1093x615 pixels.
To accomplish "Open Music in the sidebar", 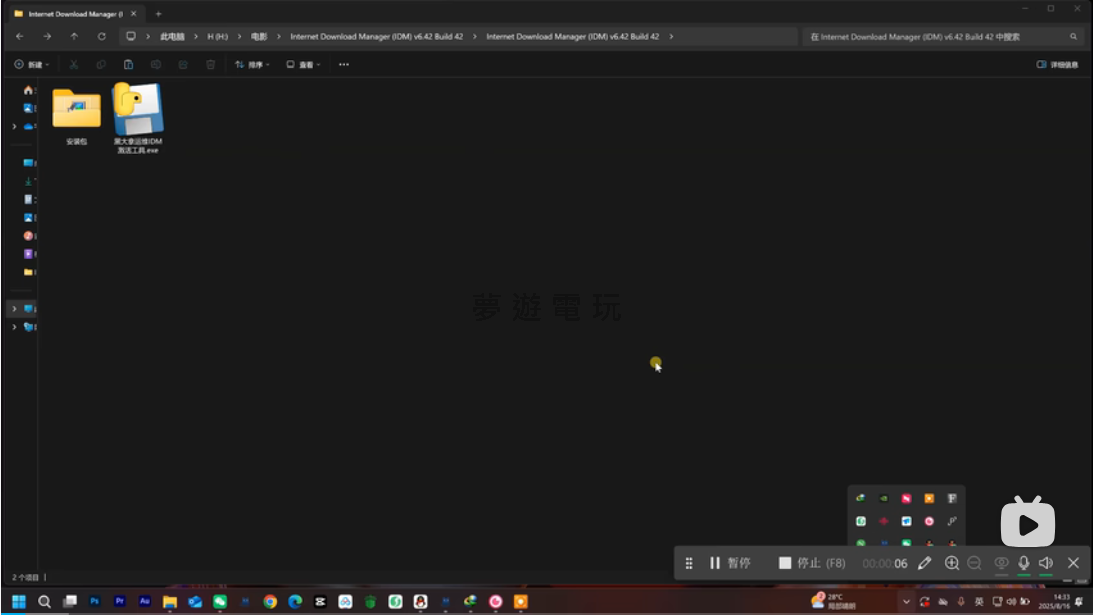I will point(29,236).
